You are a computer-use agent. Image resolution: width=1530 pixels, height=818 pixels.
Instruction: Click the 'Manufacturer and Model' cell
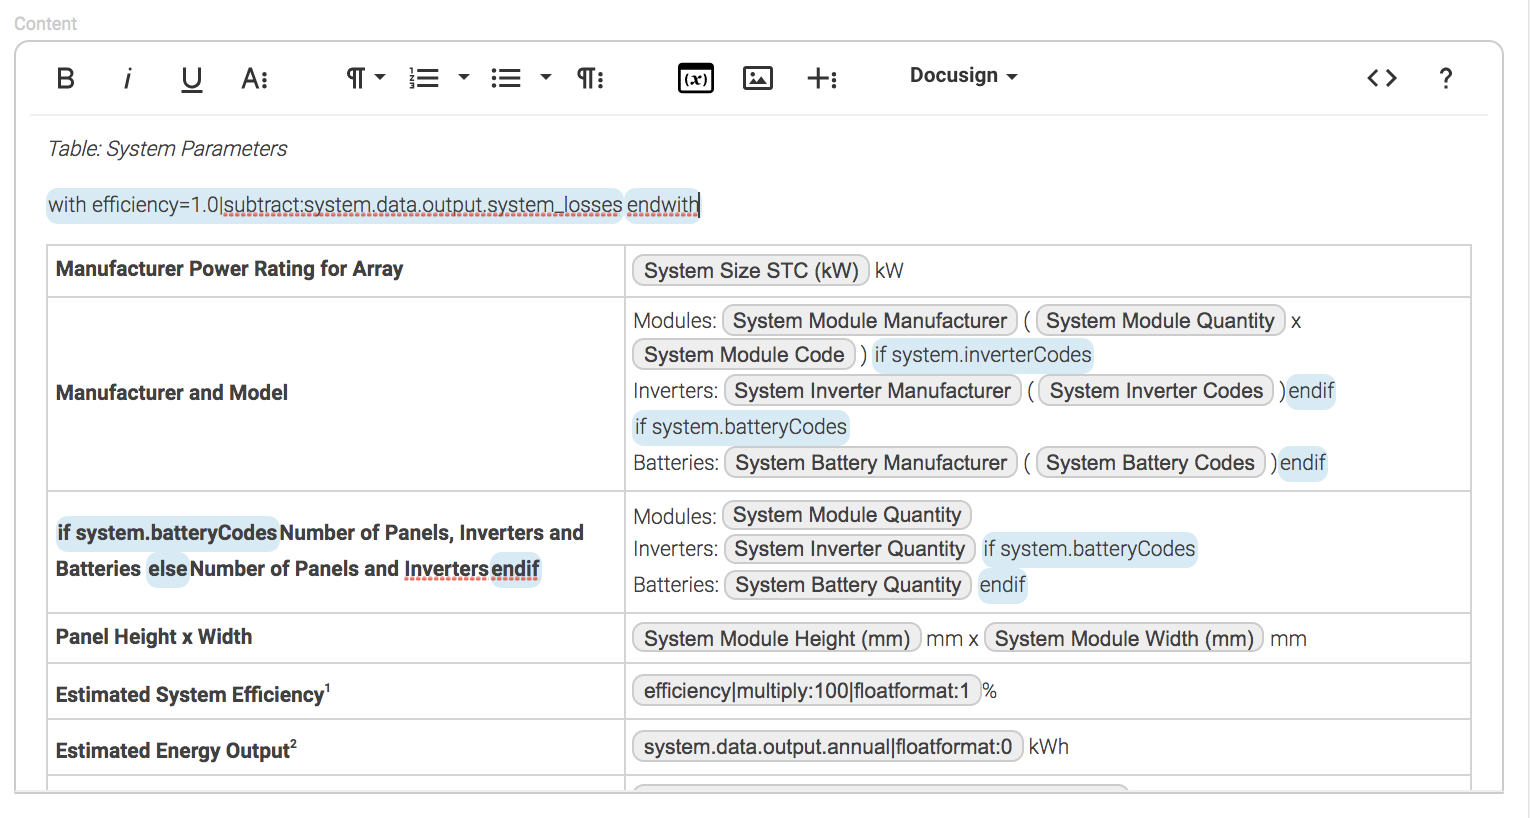(x=335, y=394)
